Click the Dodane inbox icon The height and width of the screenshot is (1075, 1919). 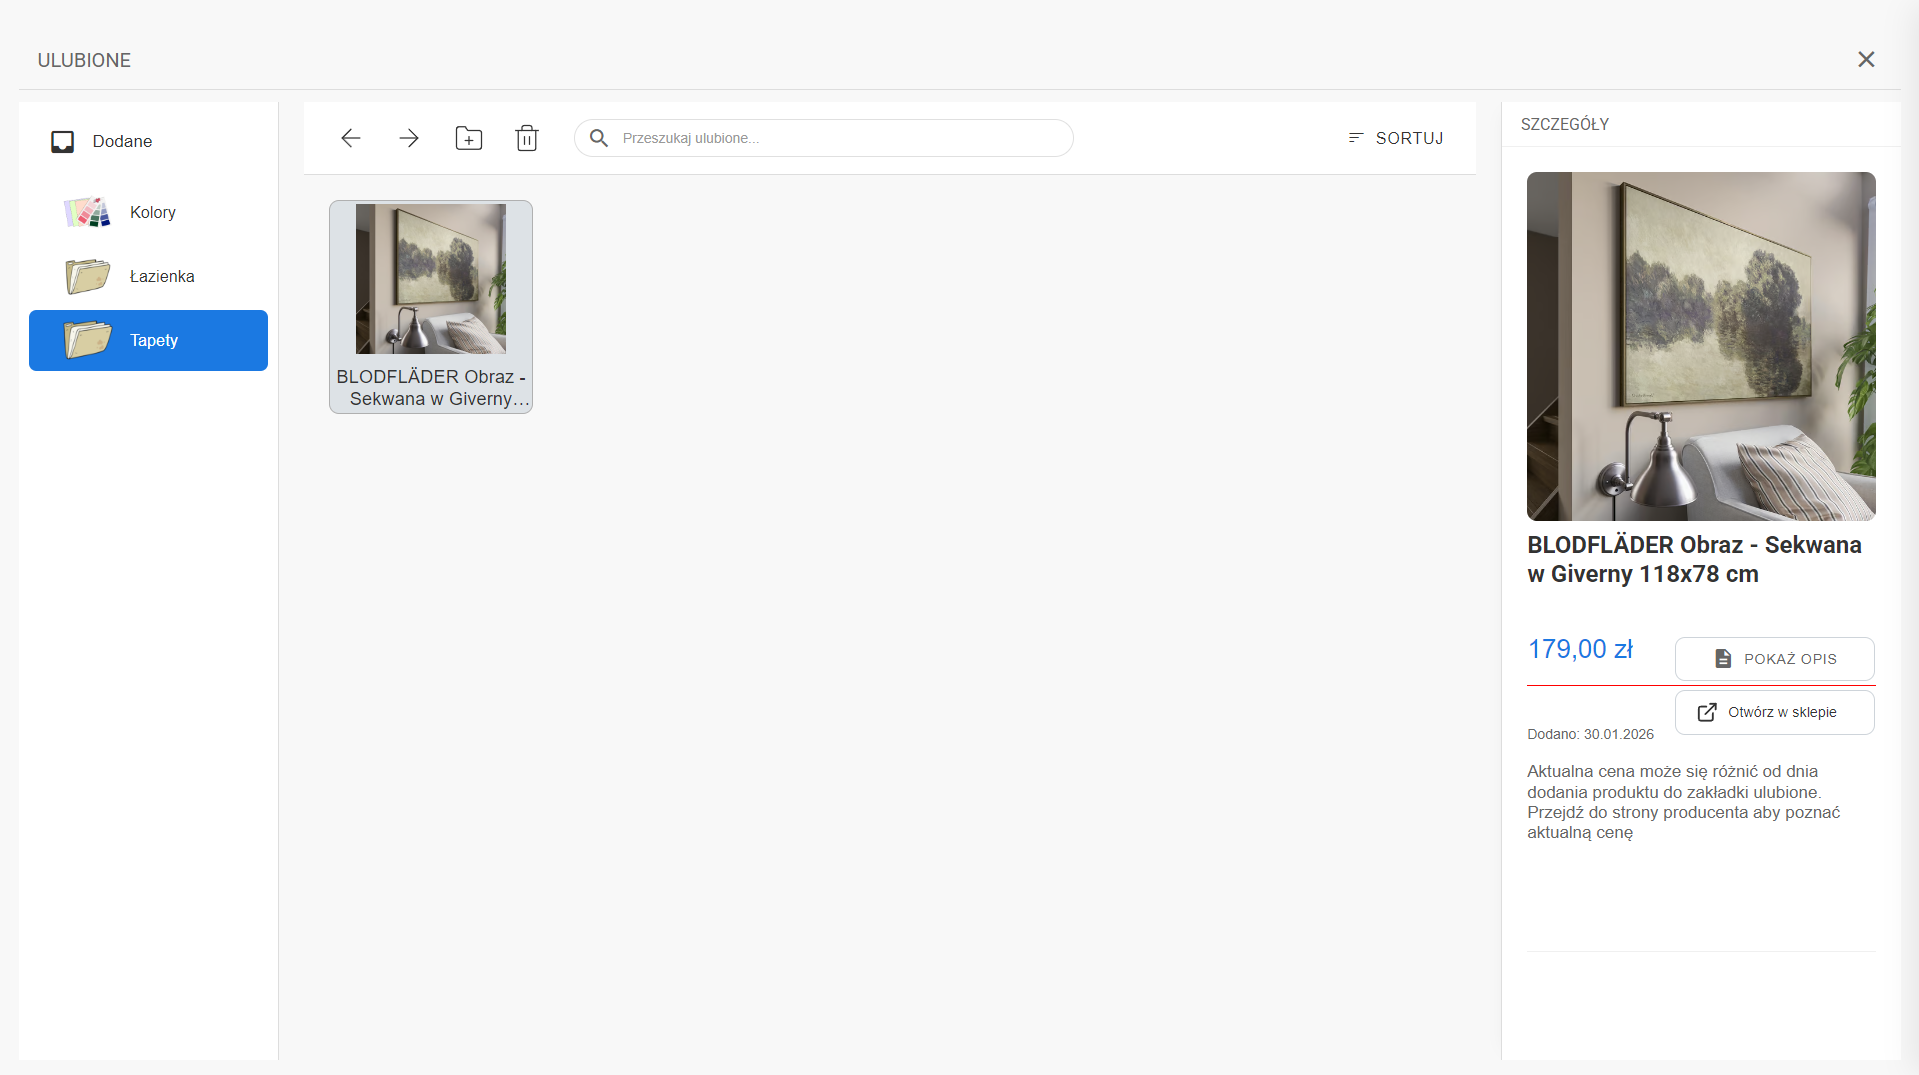[63, 142]
